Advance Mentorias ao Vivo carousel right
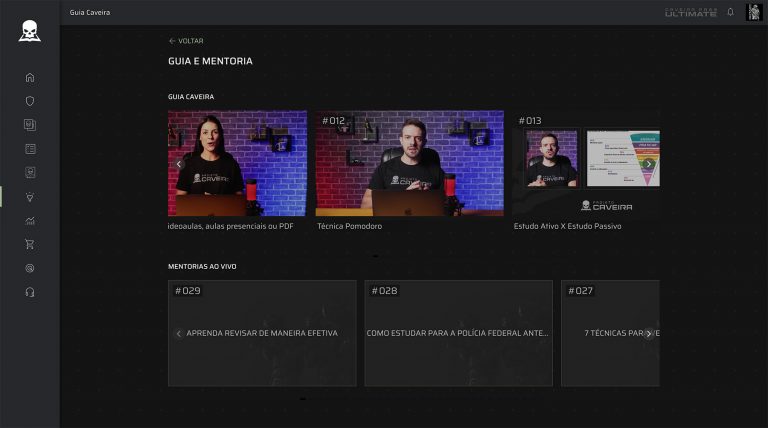This screenshot has width=768, height=428. (648, 333)
